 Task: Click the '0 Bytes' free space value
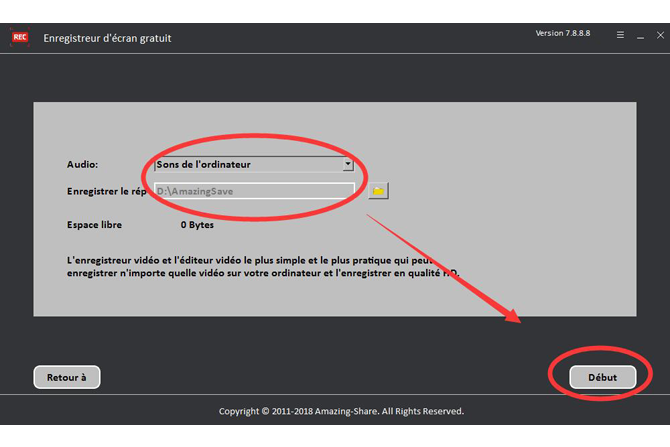[x=197, y=225]
